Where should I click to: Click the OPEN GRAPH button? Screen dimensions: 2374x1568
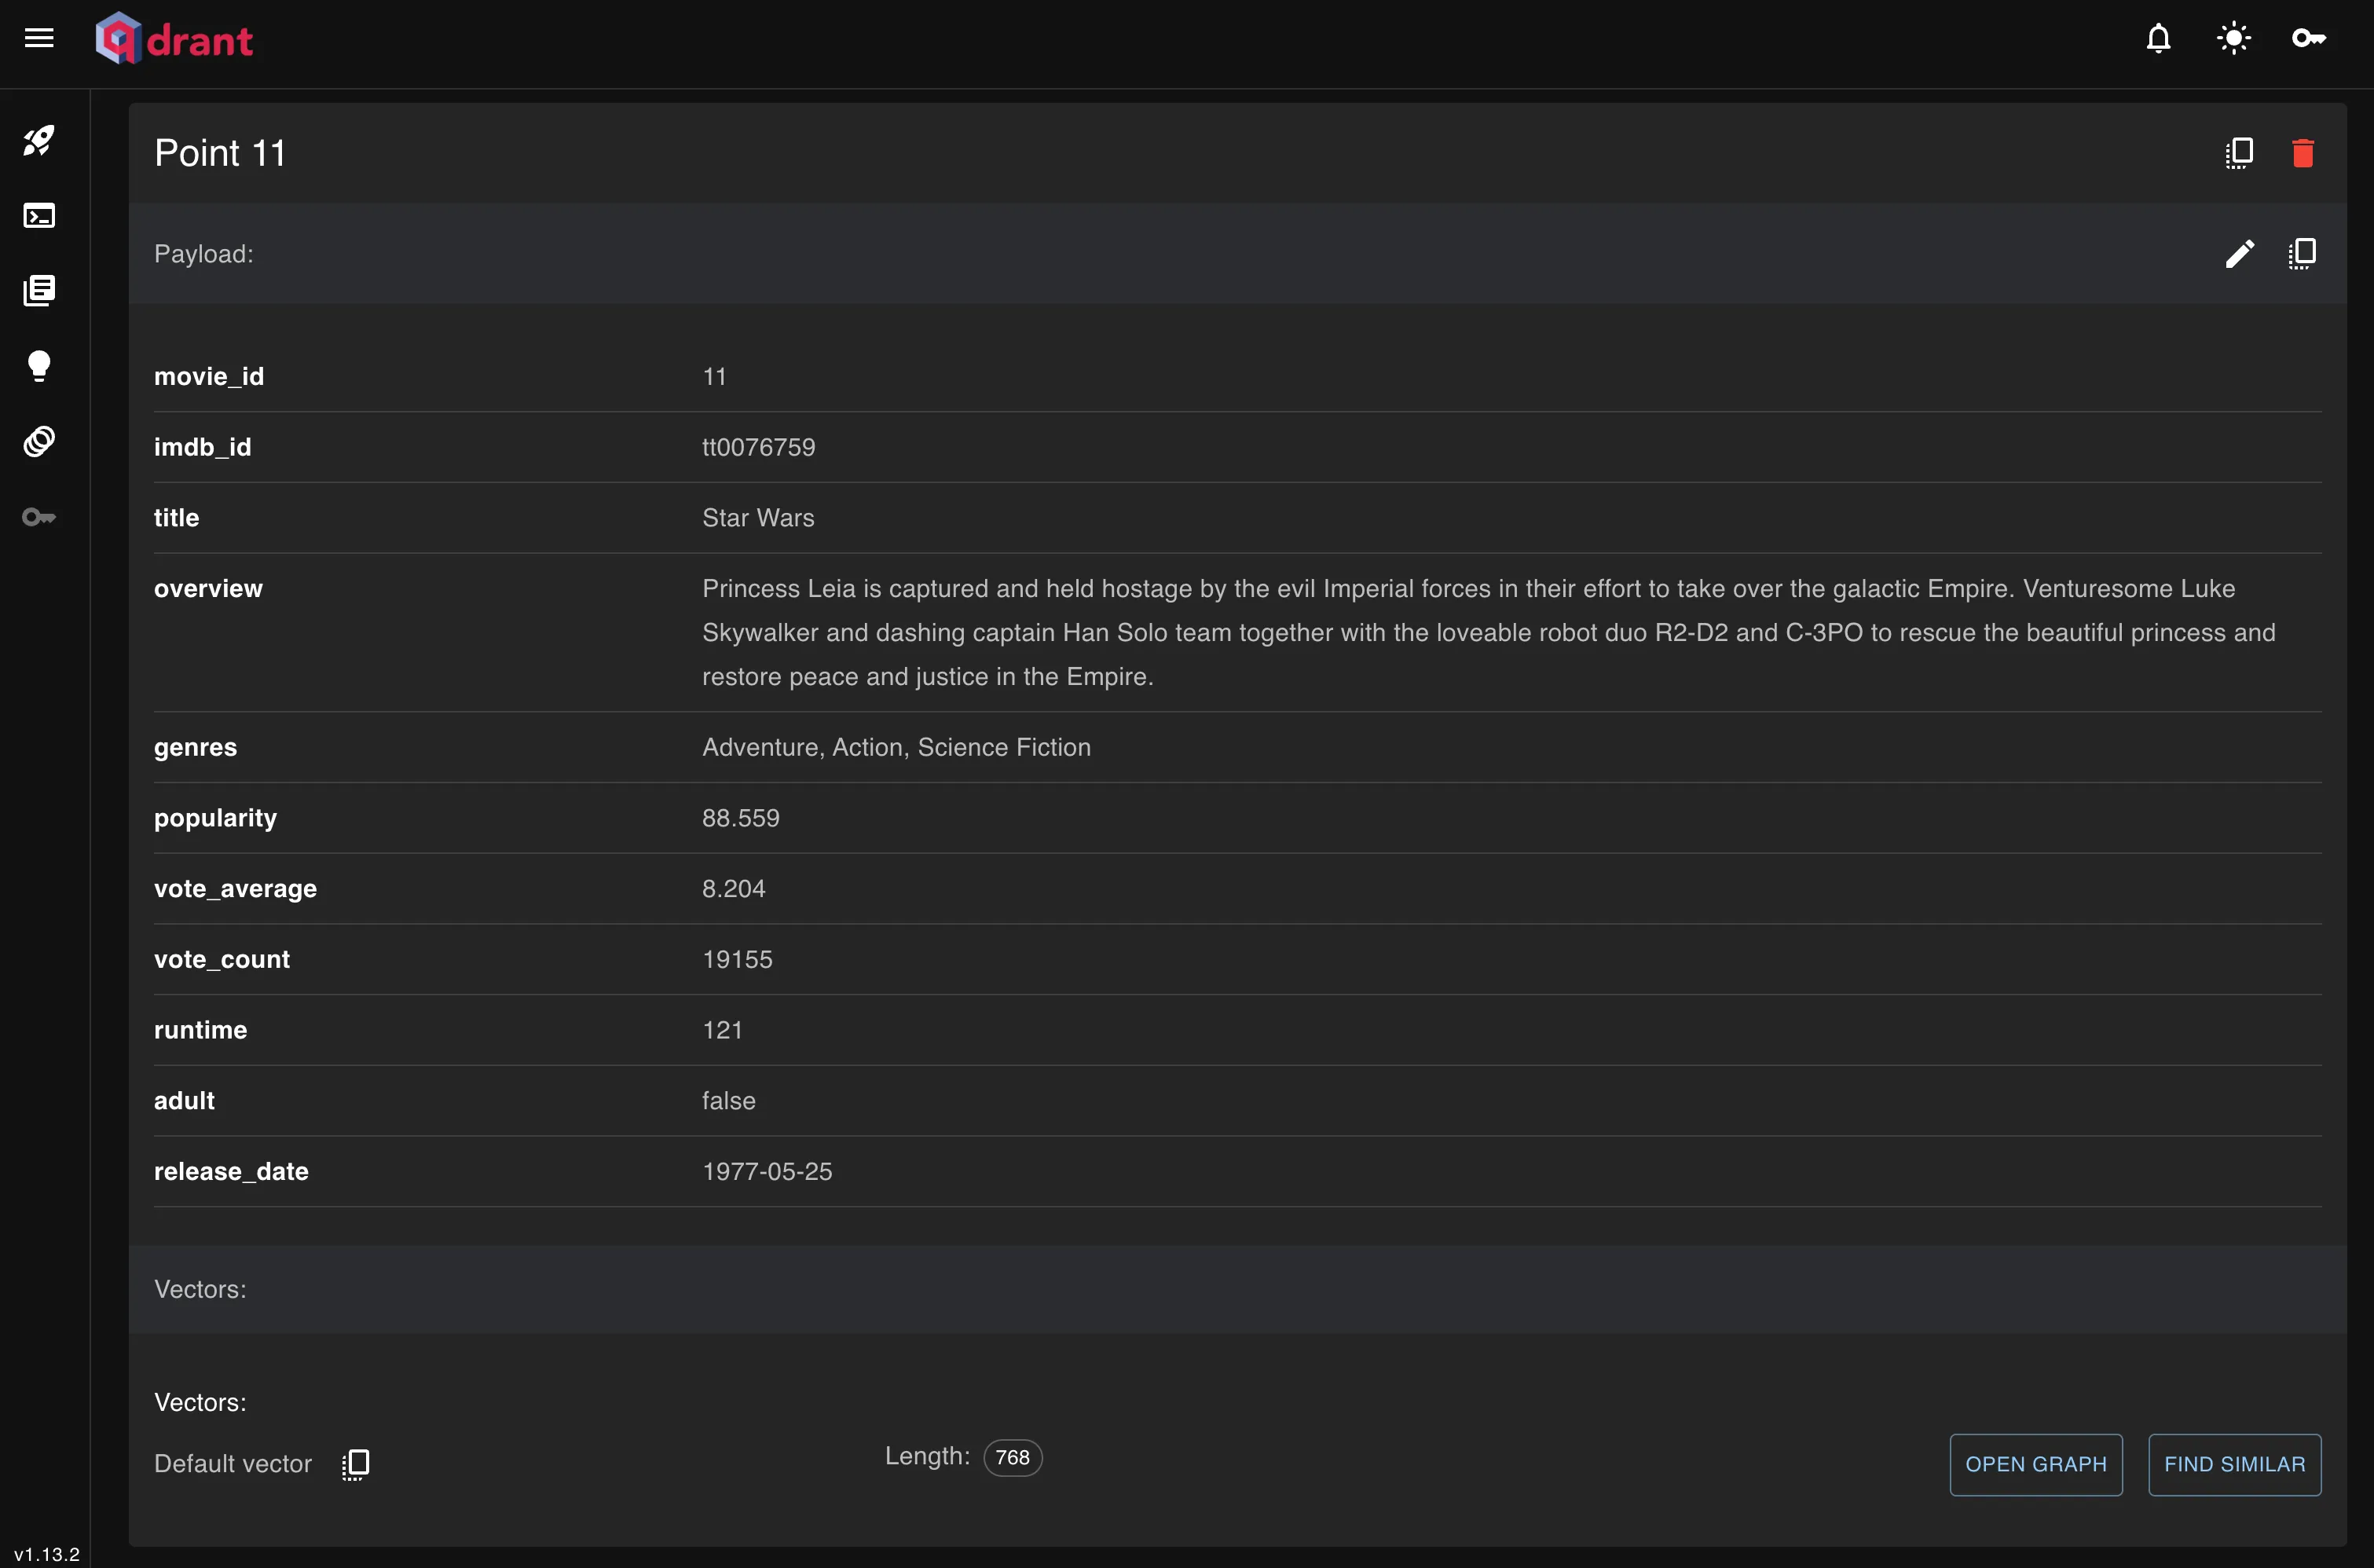click(x=2036, y=1464)
